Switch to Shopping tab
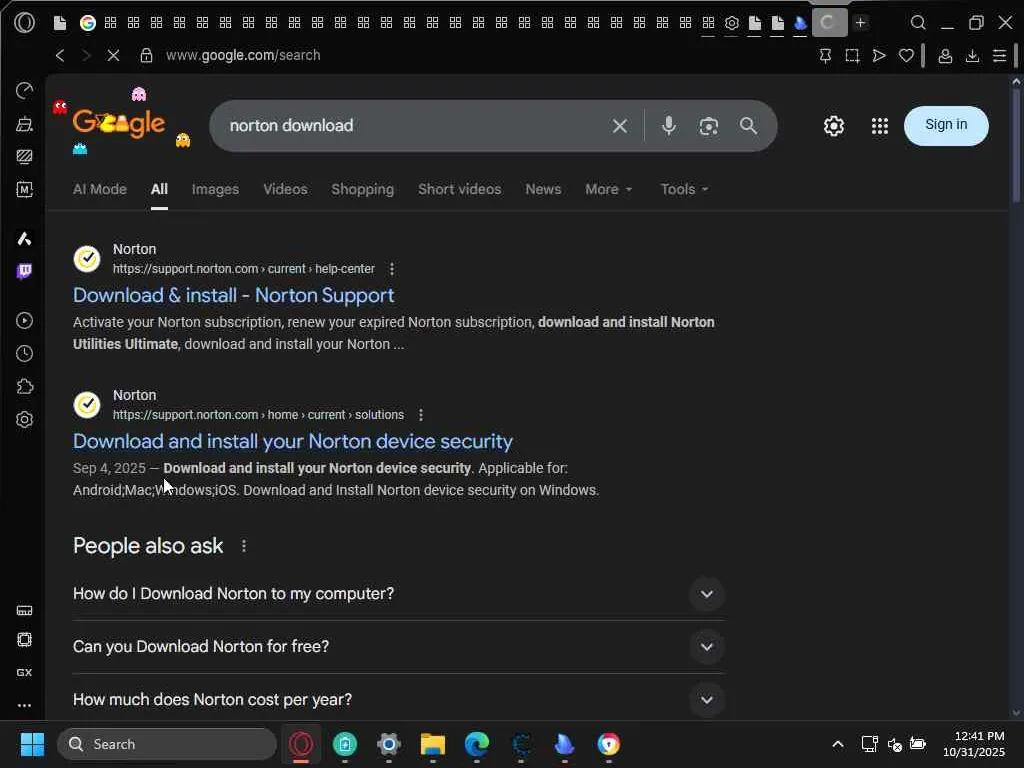1024x768 pixels. [x=362, y=189]
